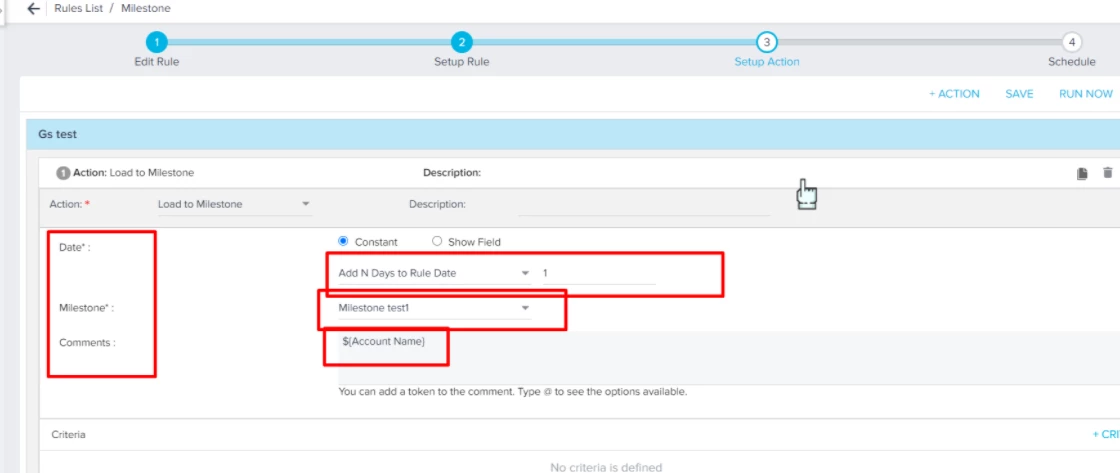Select the Show Field radio button
This screenshot has height=473, width=1120.
tap(437, 242)
